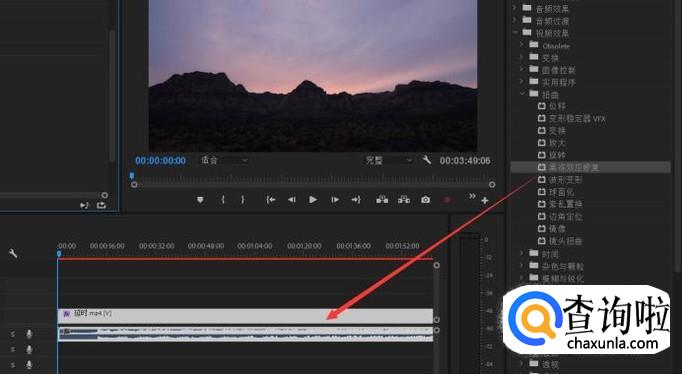682x374 pixels.
Task: Expand the 杂色与颗粒 folder
Action: [x=522, y=265]
